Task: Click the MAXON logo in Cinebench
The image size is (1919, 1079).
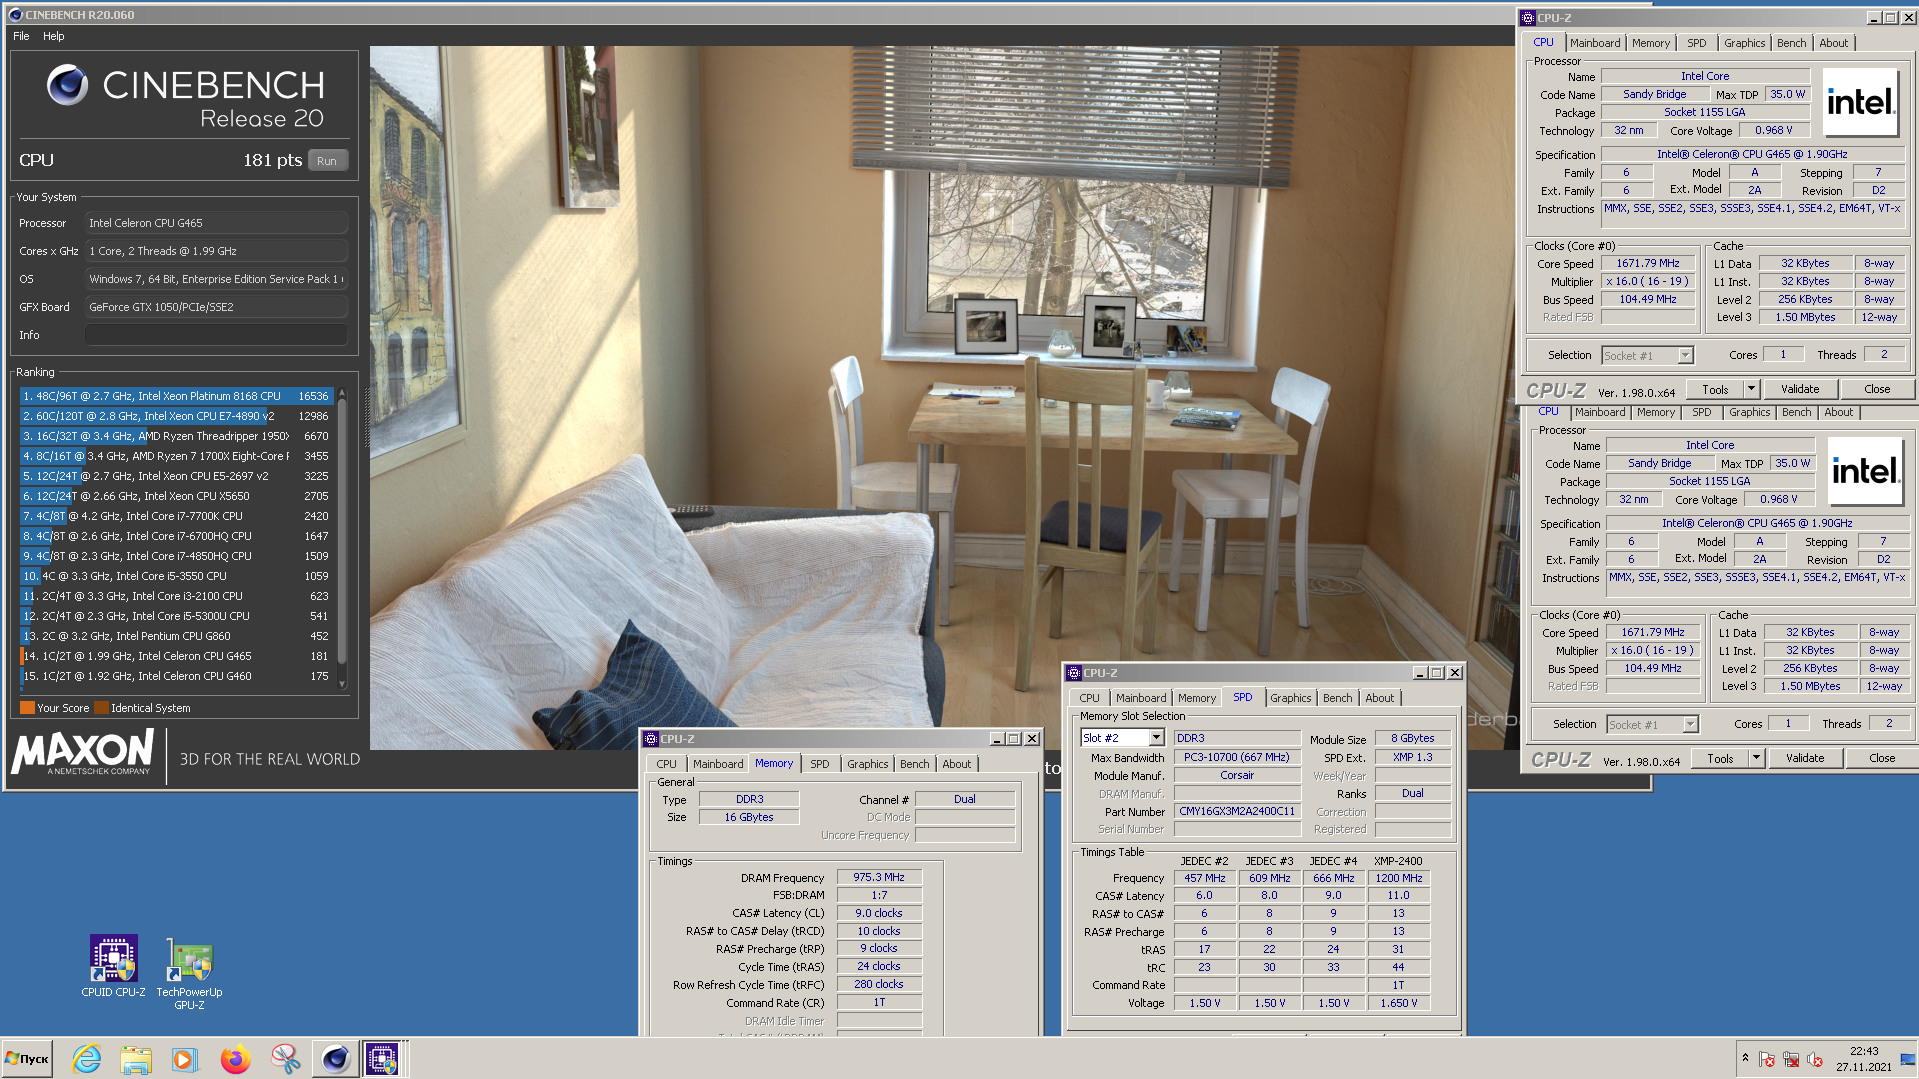Action: point(82,751)
